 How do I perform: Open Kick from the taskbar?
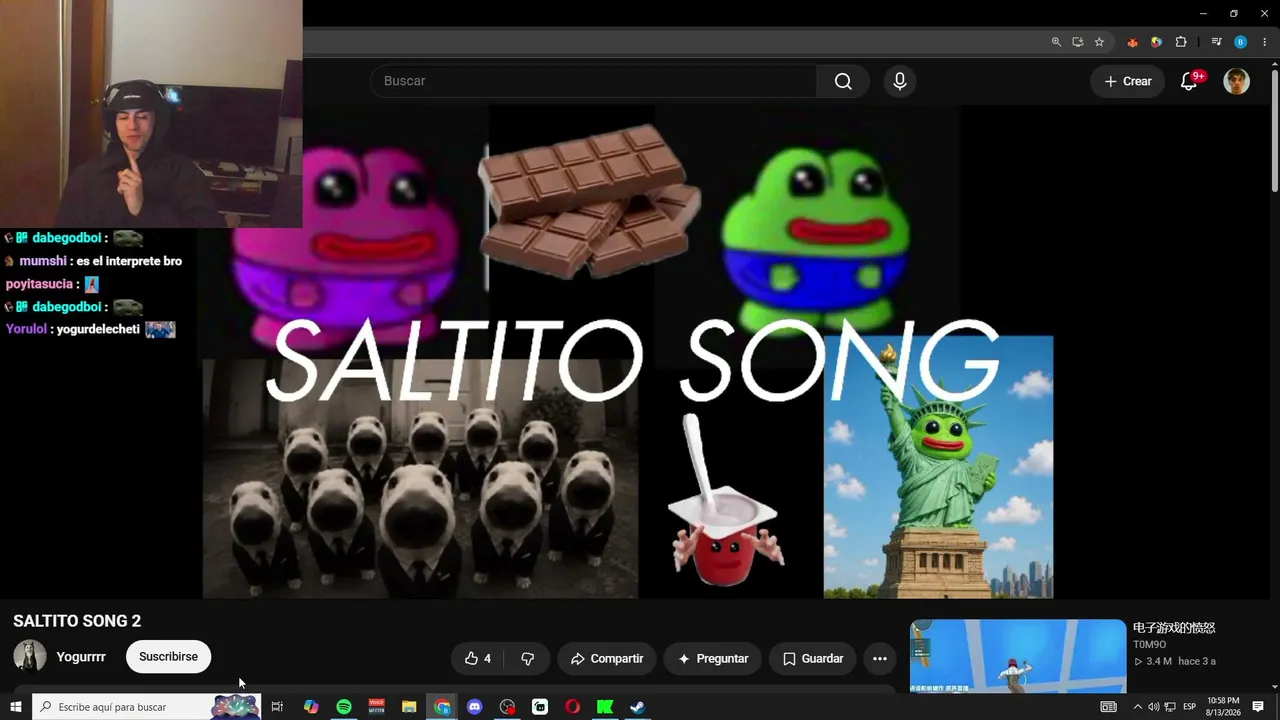605,707
